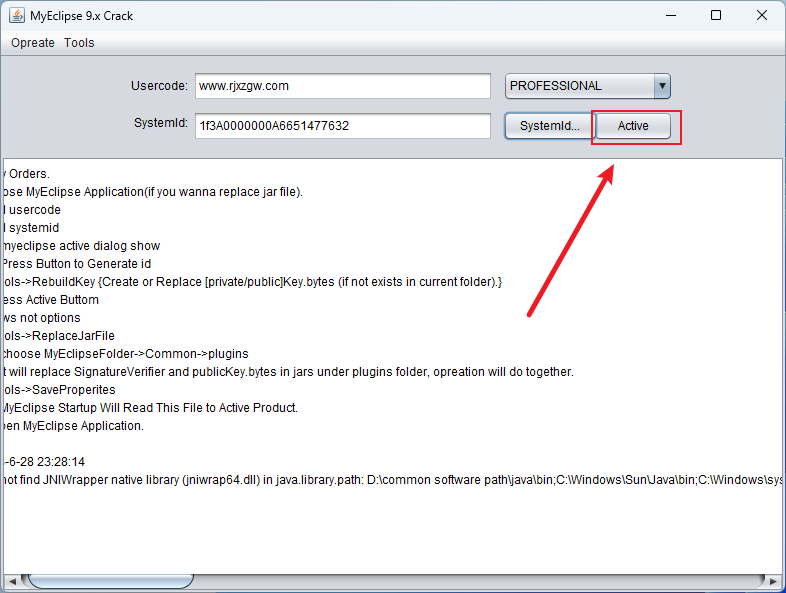Click 'MyEclipse Startup Will Read This File' line
The height and width of the screenshot is (593, 786).
point(150,408)
